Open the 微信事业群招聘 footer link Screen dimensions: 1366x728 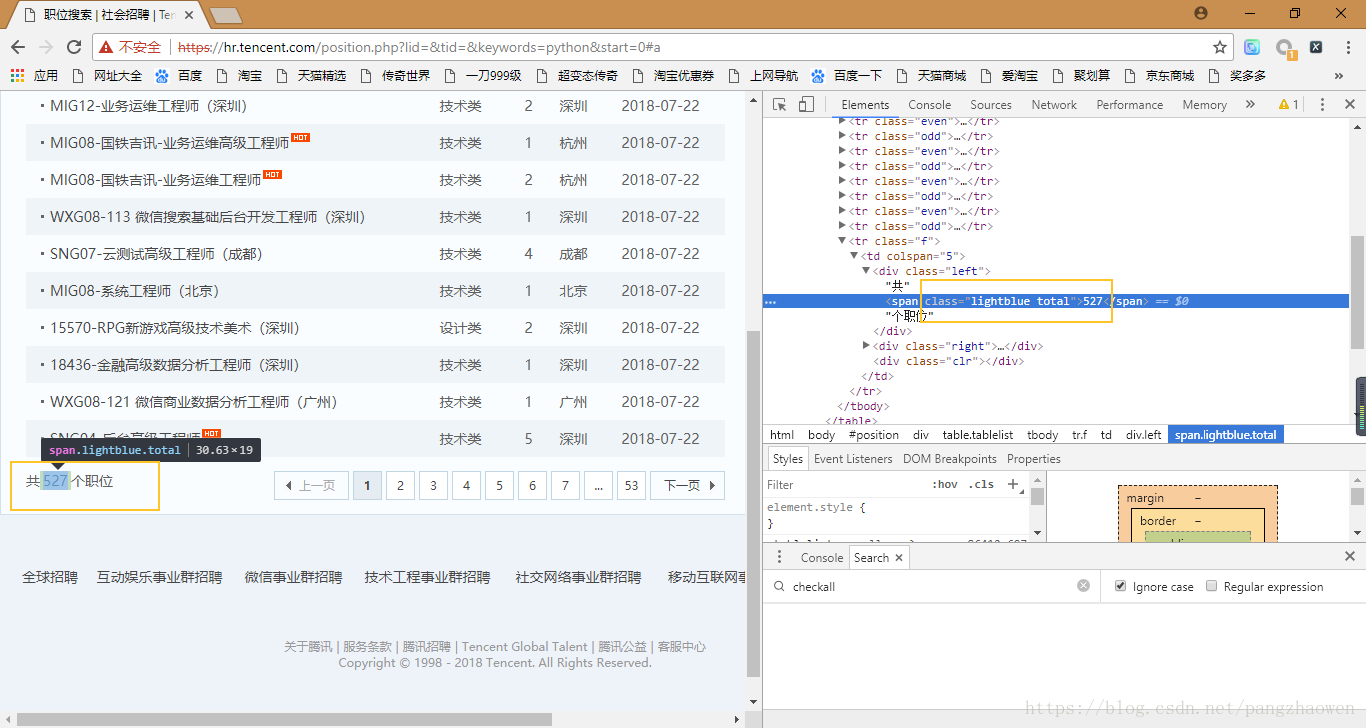293,577
